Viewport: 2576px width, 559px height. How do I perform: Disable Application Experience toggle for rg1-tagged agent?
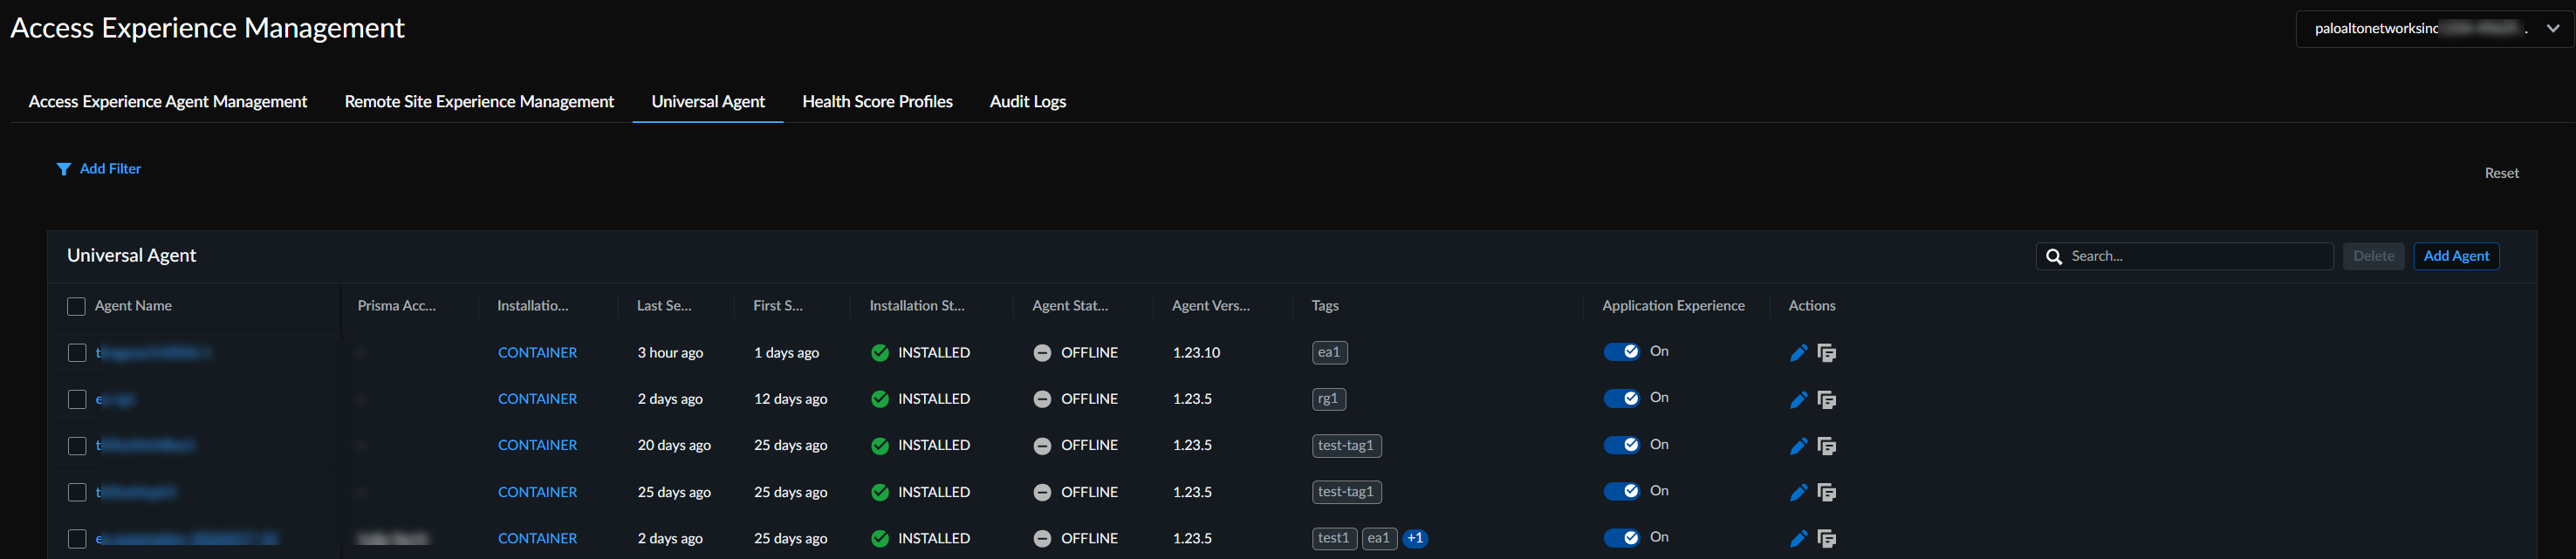coord(1621,399)
